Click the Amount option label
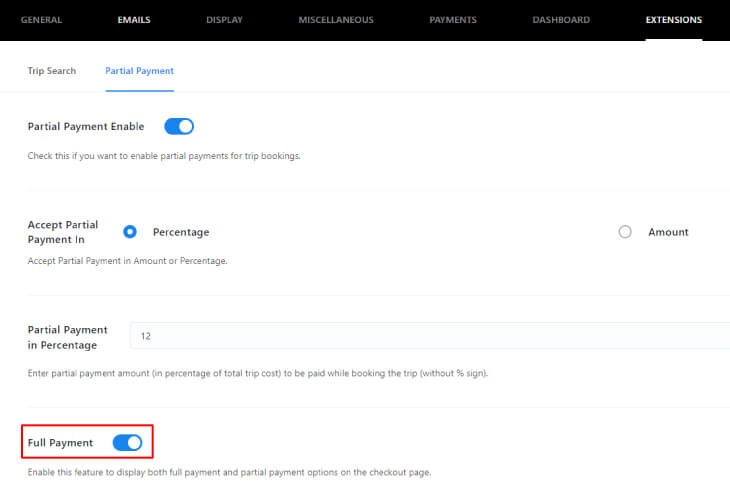The width and height of the screenshot is (730, 501). [668, 232]
